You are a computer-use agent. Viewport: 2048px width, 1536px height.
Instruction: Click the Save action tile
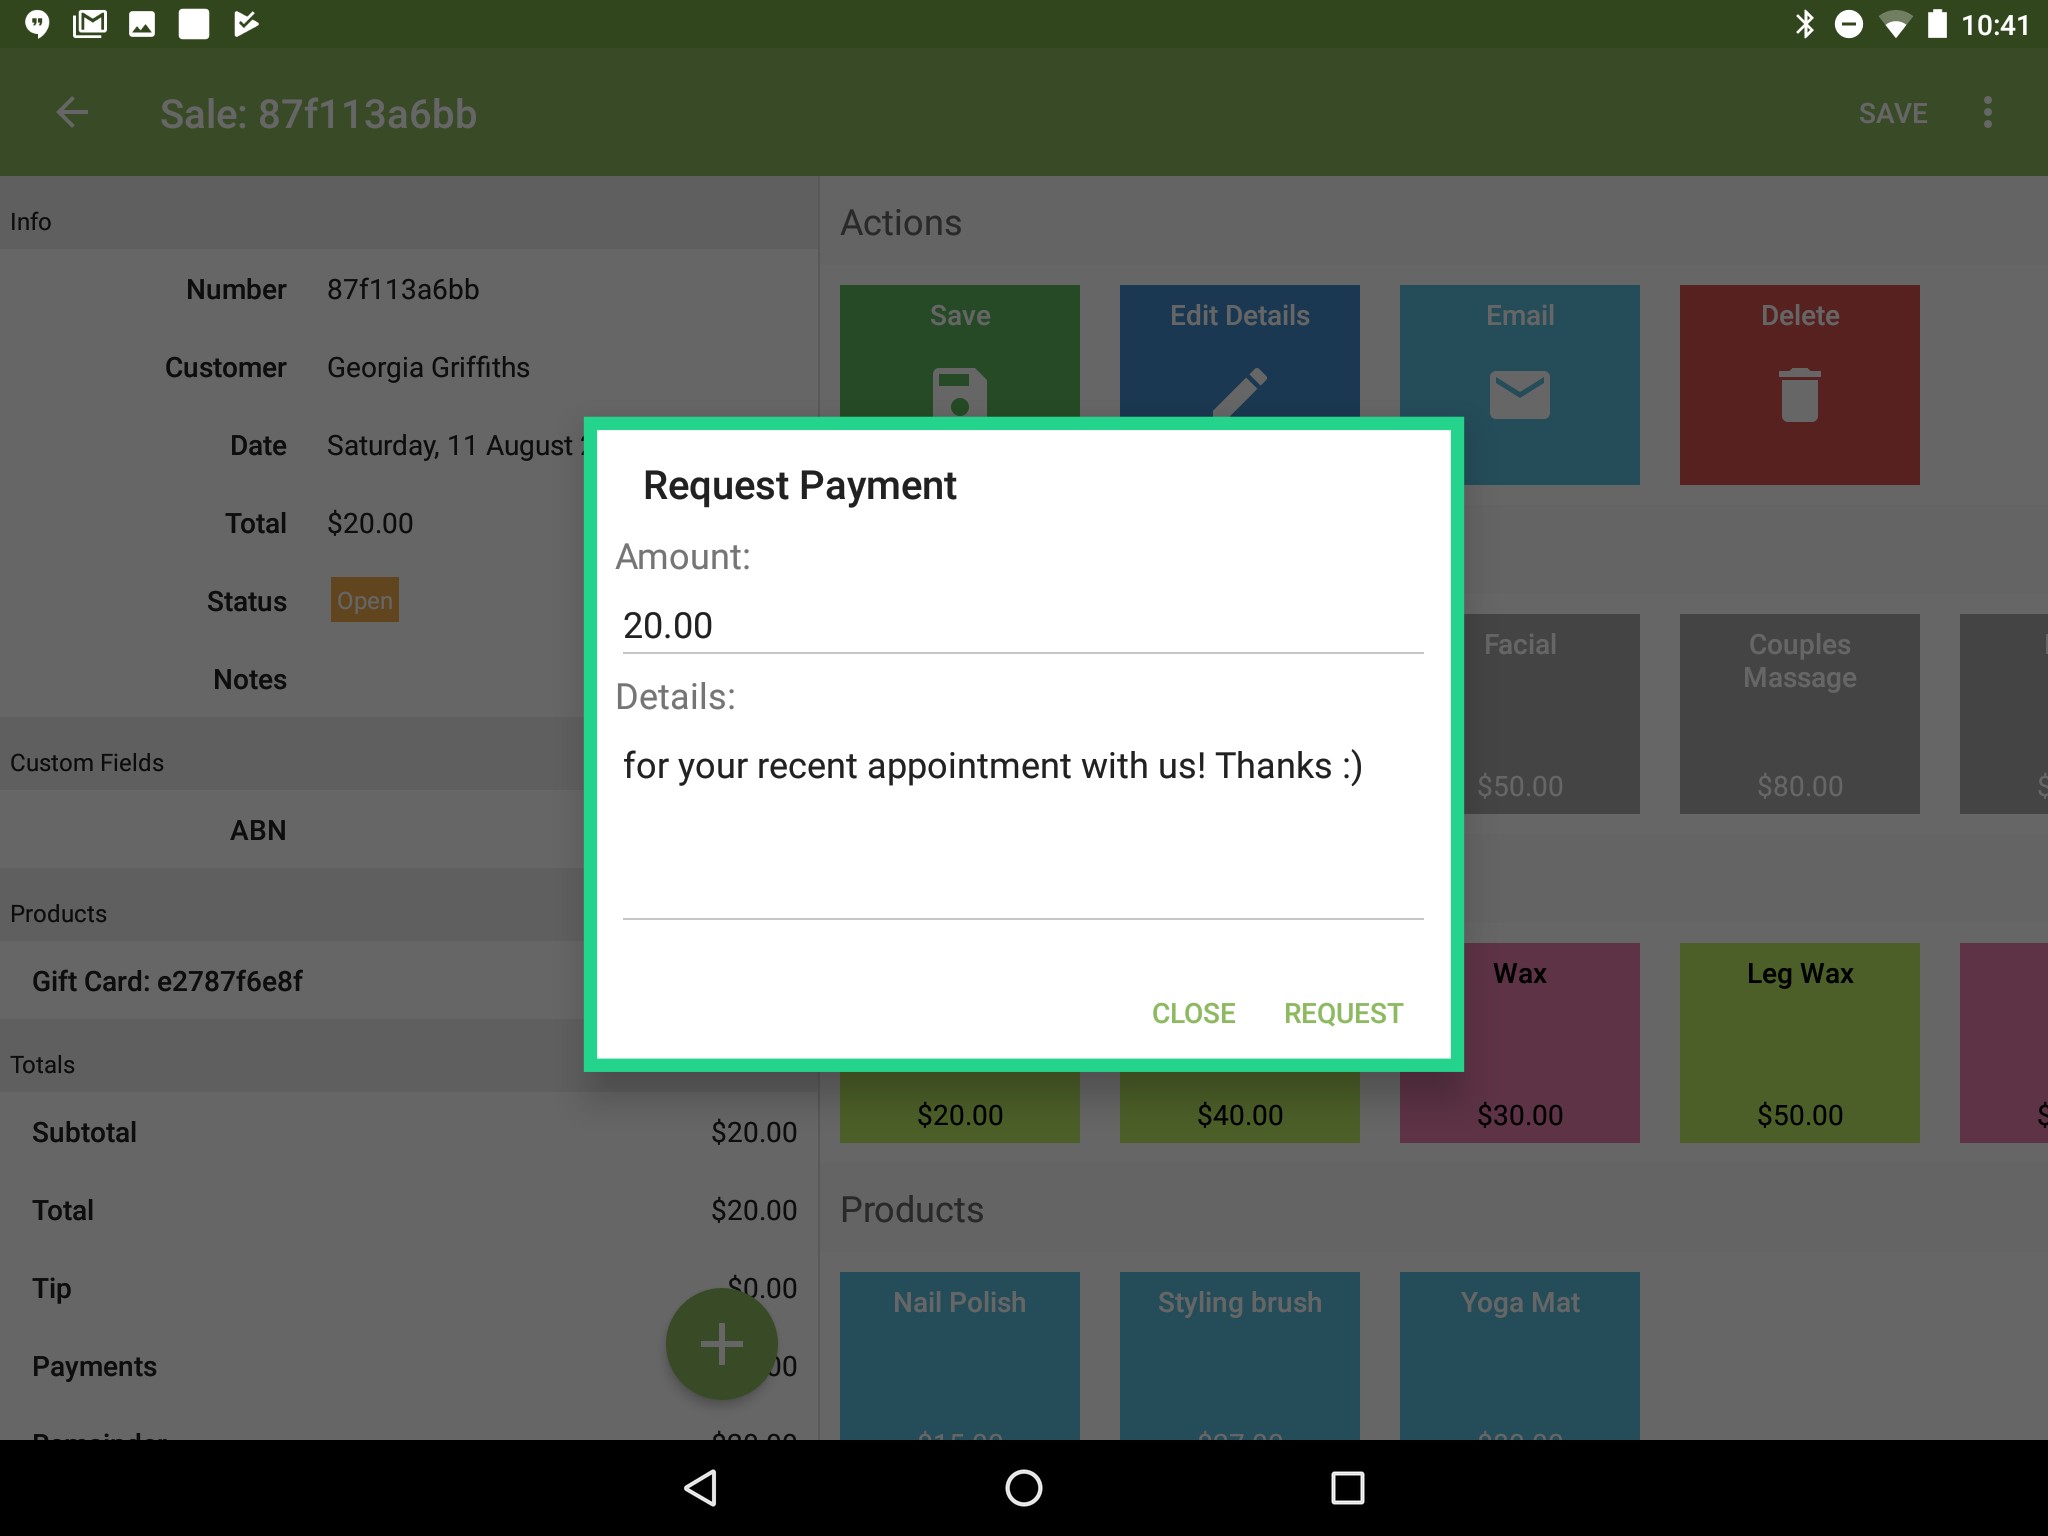[959, 351]
